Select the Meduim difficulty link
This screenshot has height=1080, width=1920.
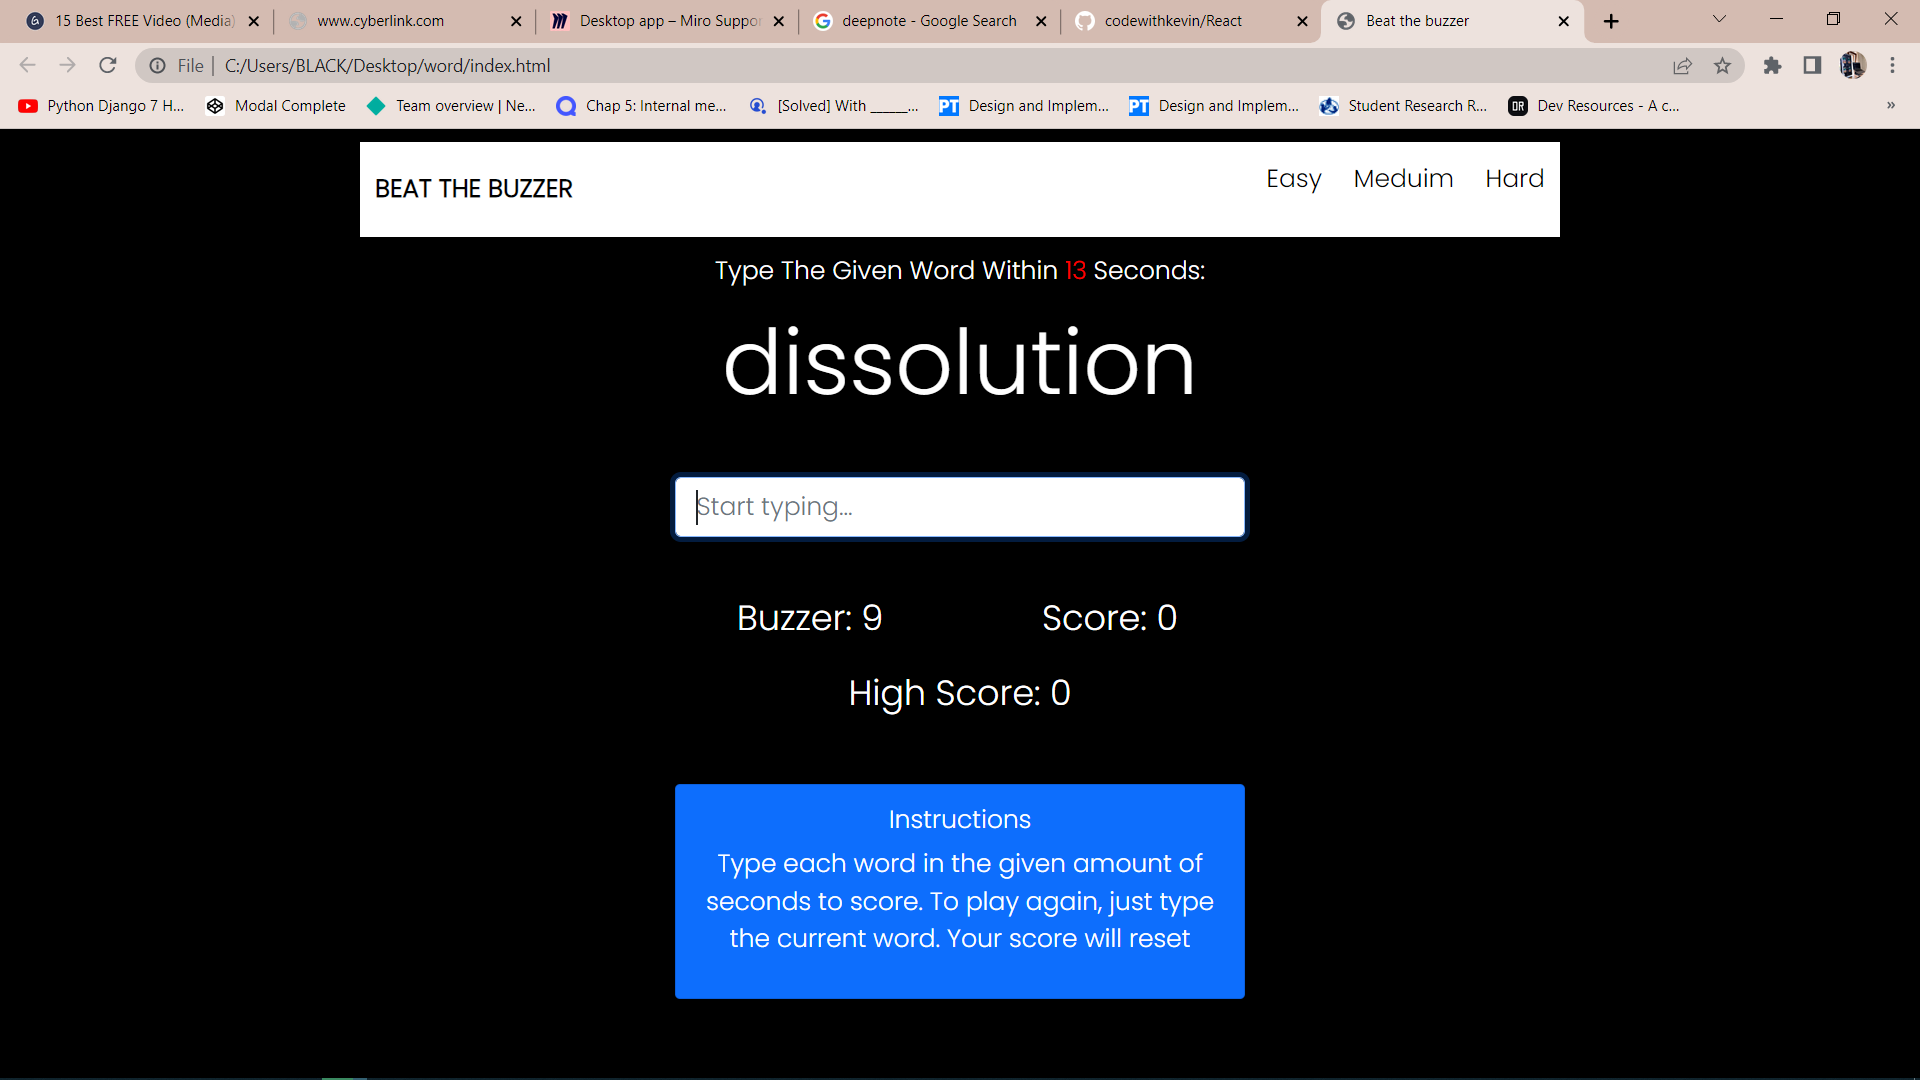tap(1403, 179)
